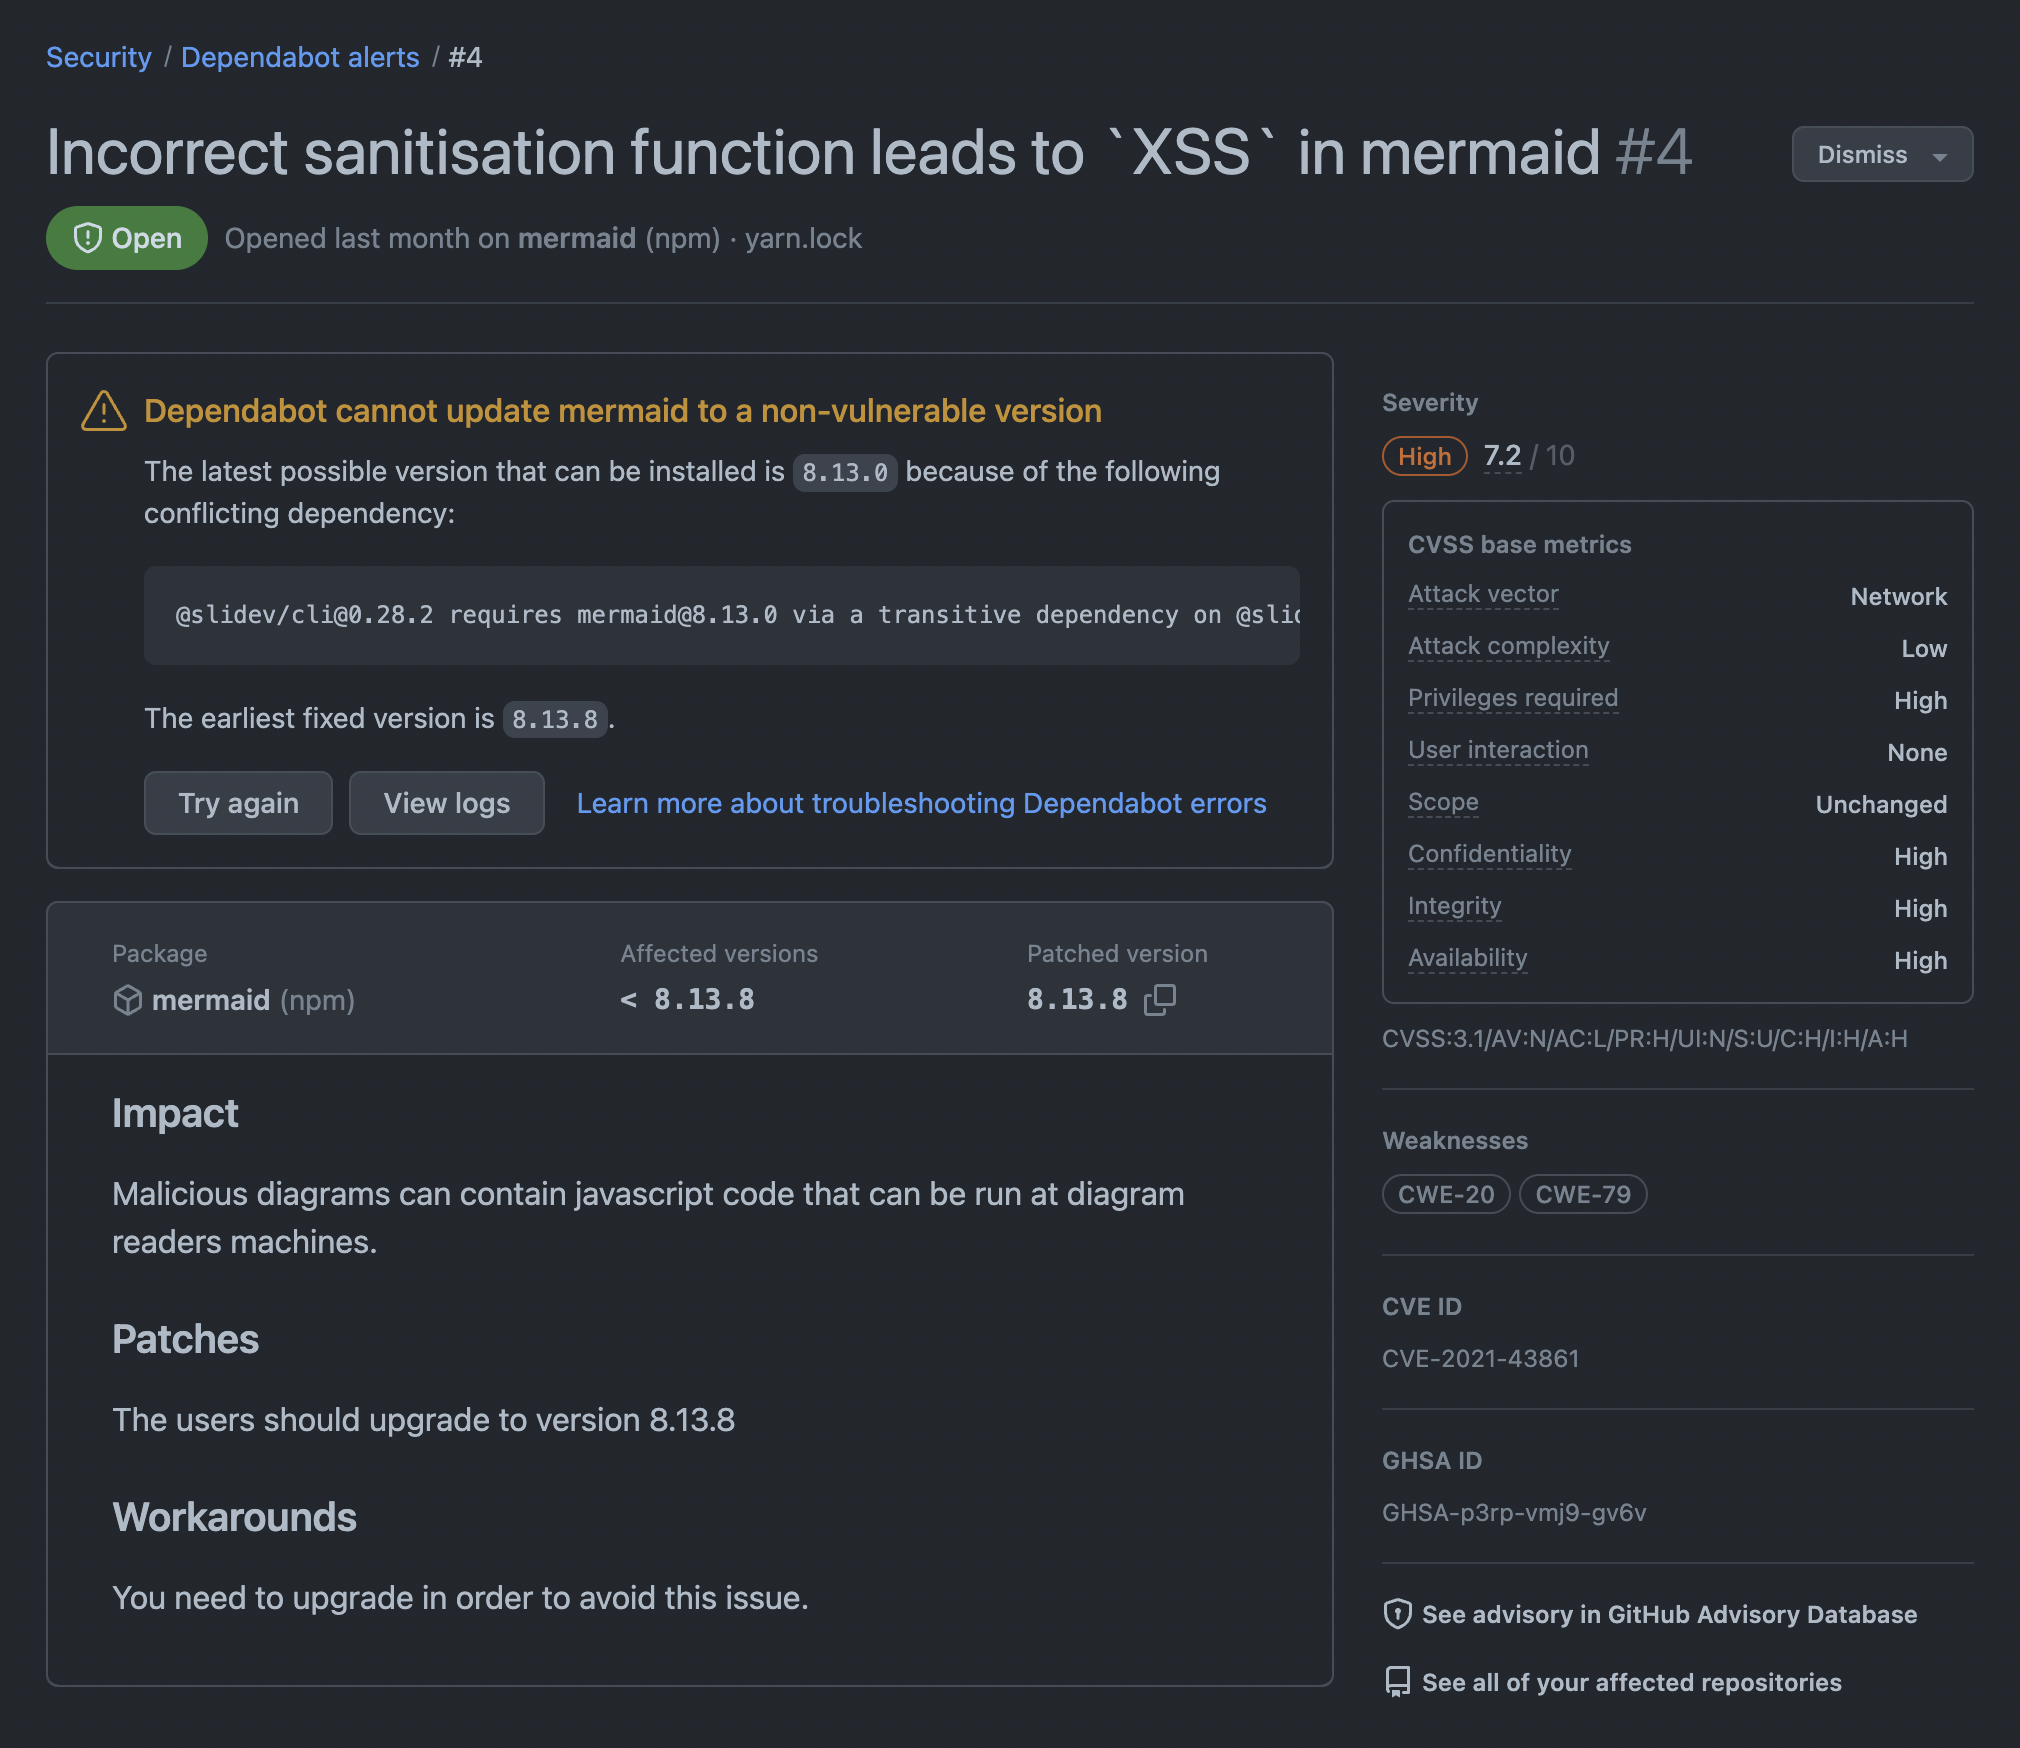Click the shield icon beside See advisory
2020x1748 pixels.
(1397, 1614)
